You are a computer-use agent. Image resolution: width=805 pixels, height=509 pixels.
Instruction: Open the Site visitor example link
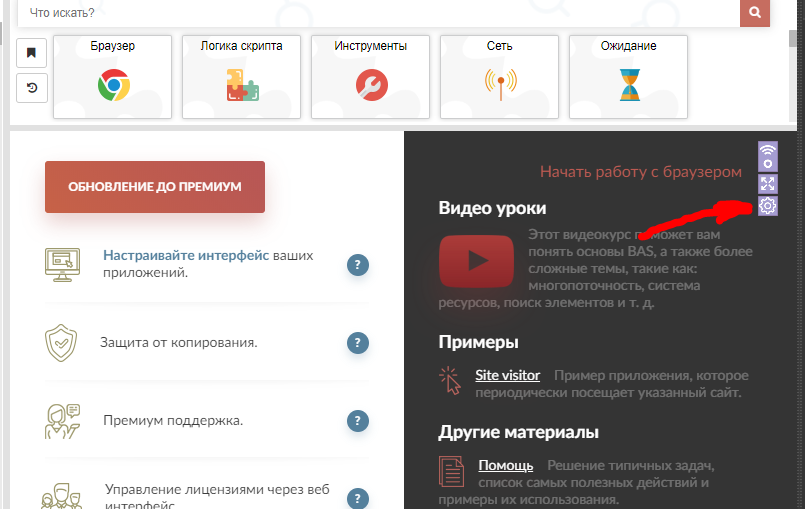(x=507, y=375)
